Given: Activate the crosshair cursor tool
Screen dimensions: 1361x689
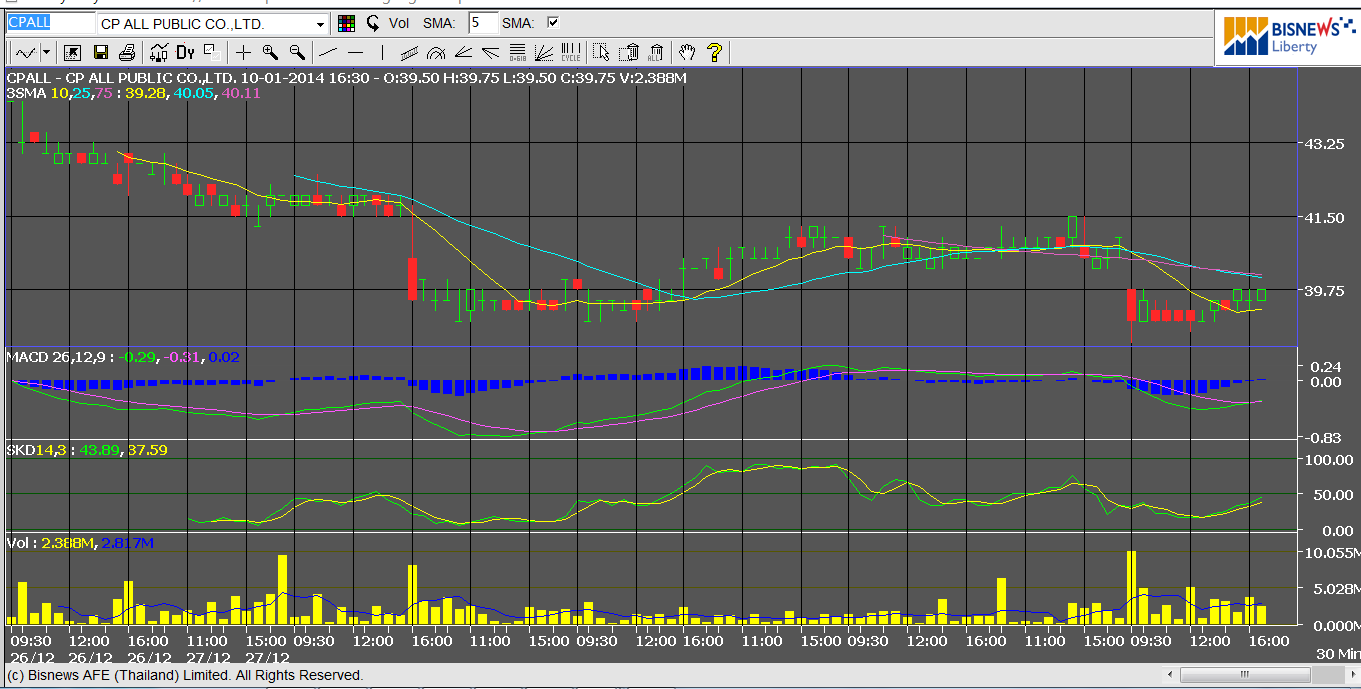Looking at the screenshot, I should coord(243,52).
